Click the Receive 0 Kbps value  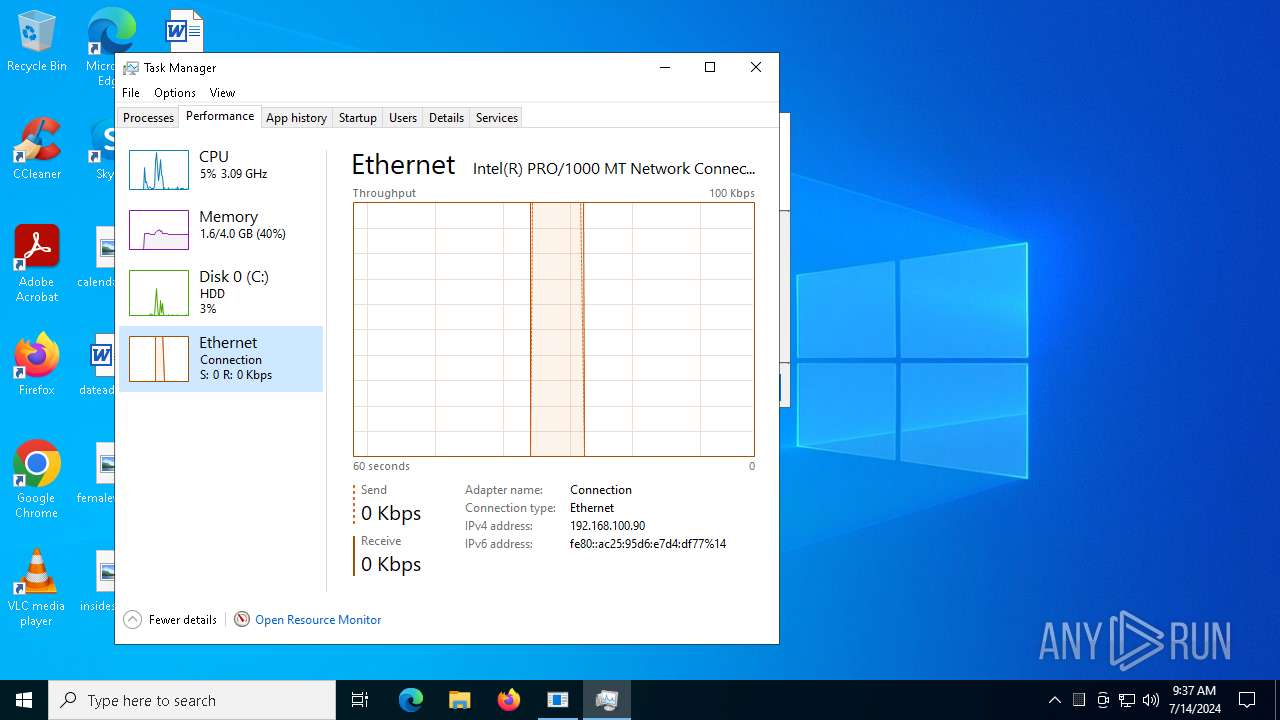click(391, 564)
